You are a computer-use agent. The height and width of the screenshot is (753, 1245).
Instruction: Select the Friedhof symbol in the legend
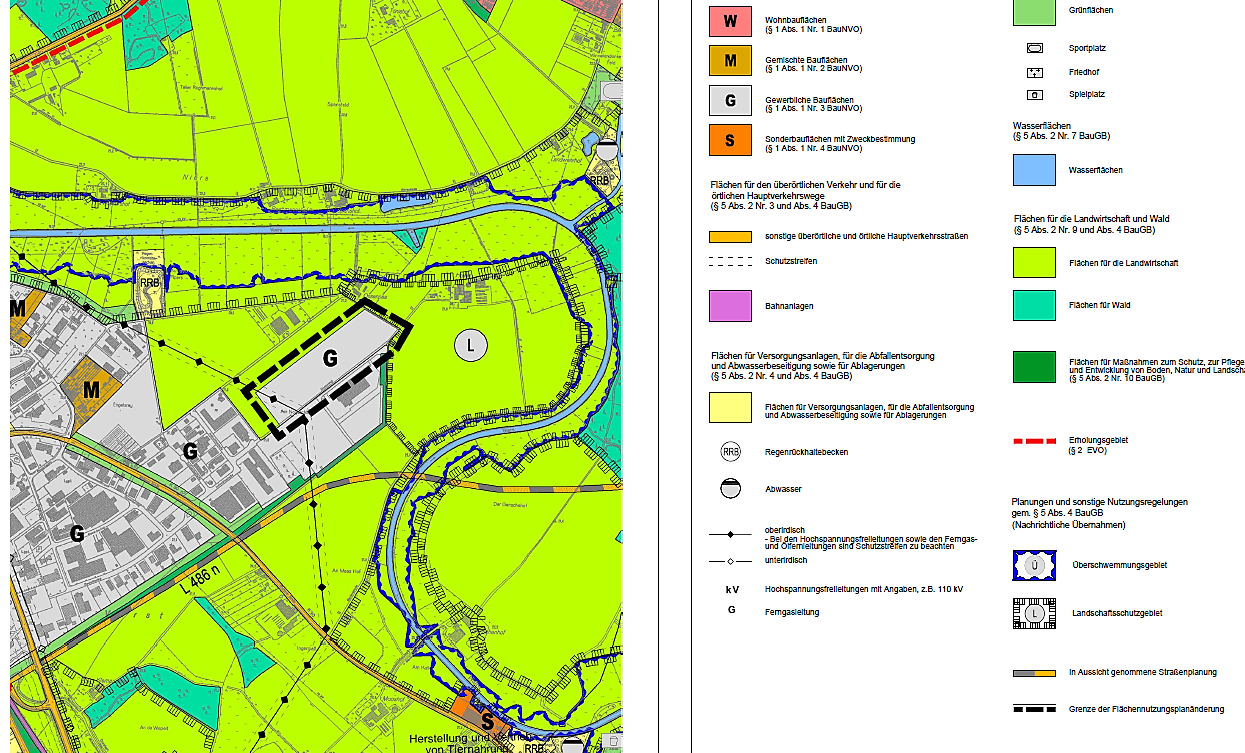tap(1035, 72)
